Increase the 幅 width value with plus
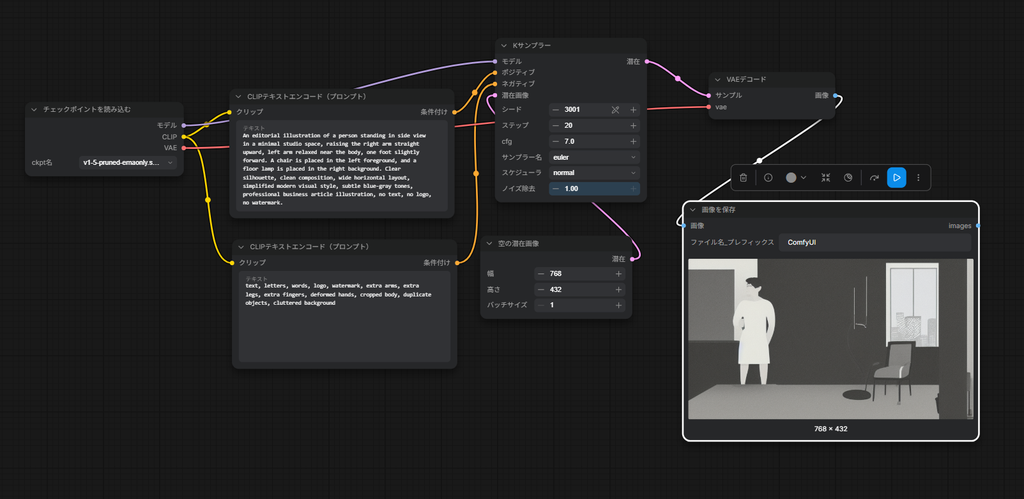Image resolution: width=1024 pixels, height=499 pixels. pyautogui.click(x=618, y=274)
